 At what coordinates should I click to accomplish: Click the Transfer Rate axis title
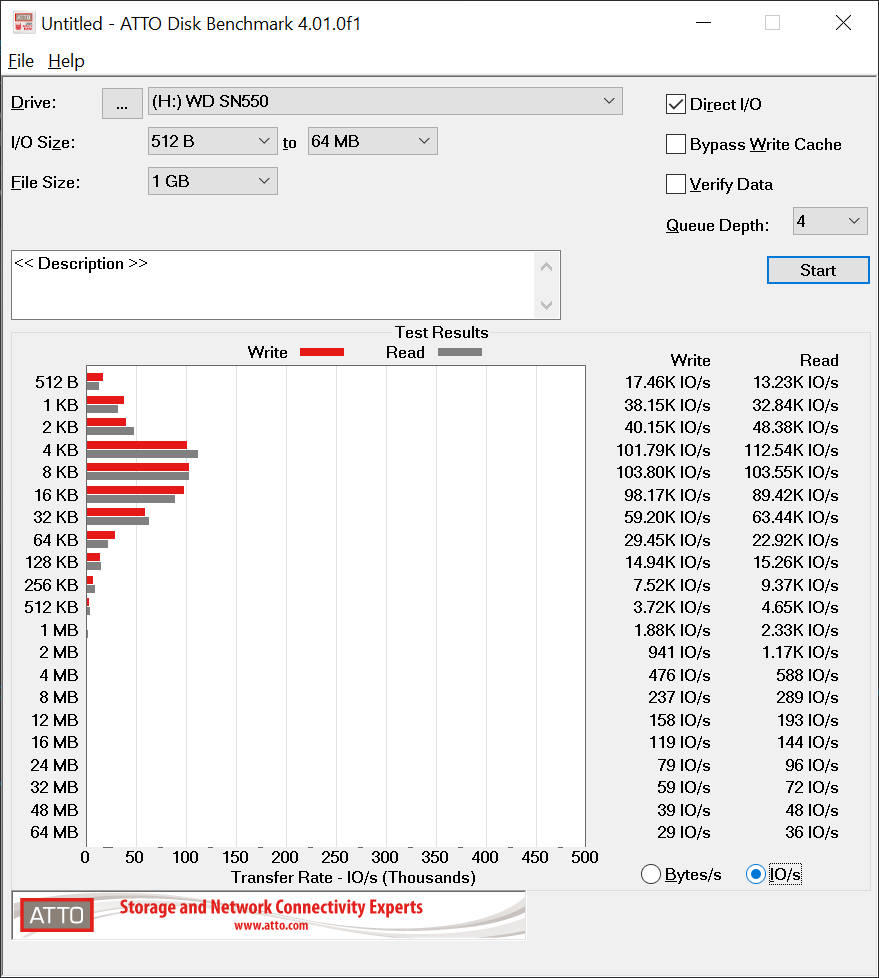tap(353, 878)
